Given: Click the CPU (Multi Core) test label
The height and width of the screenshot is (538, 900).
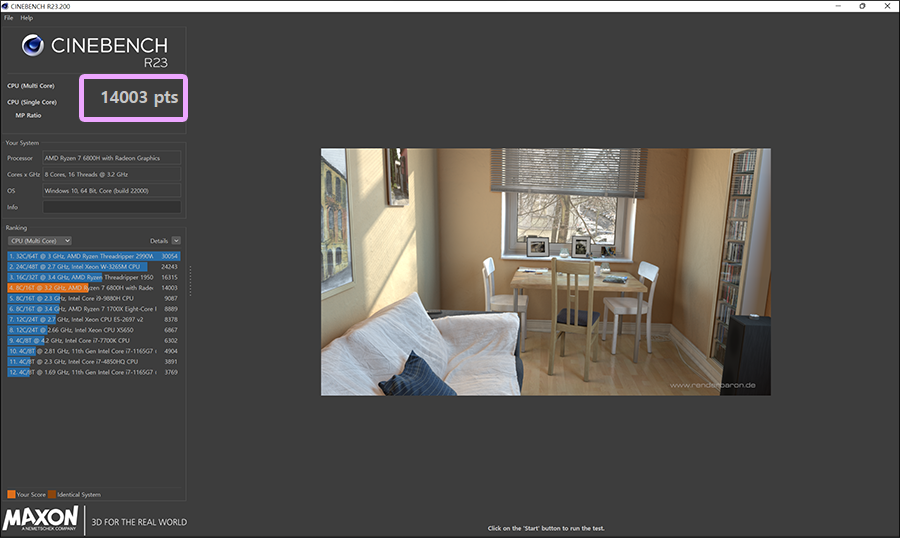Looking at the screenshot, I should (31, 86).
